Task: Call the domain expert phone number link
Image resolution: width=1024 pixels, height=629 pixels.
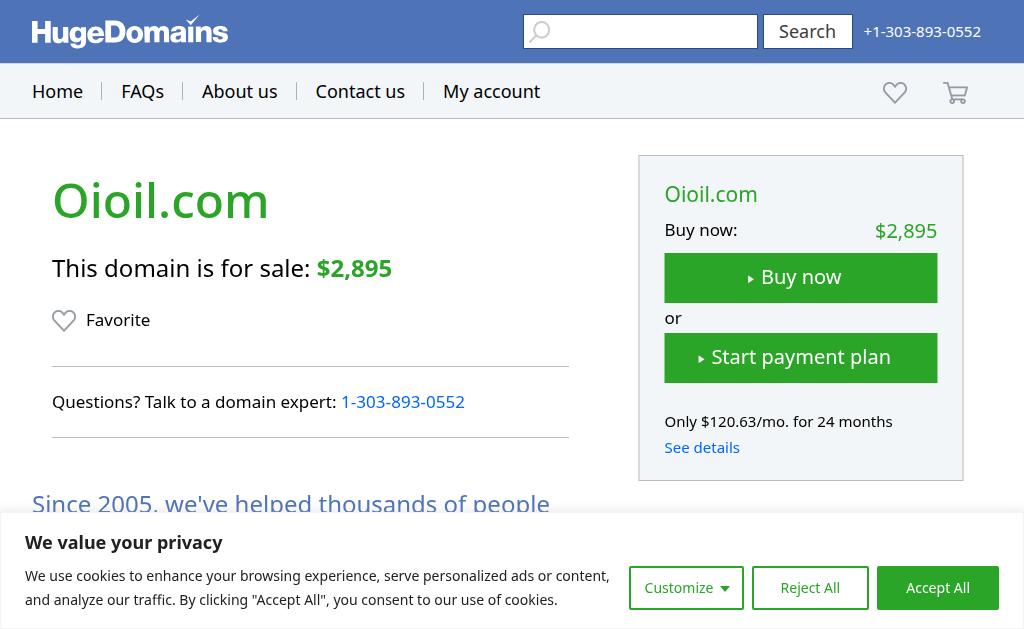Action: [x=402, y=402]
